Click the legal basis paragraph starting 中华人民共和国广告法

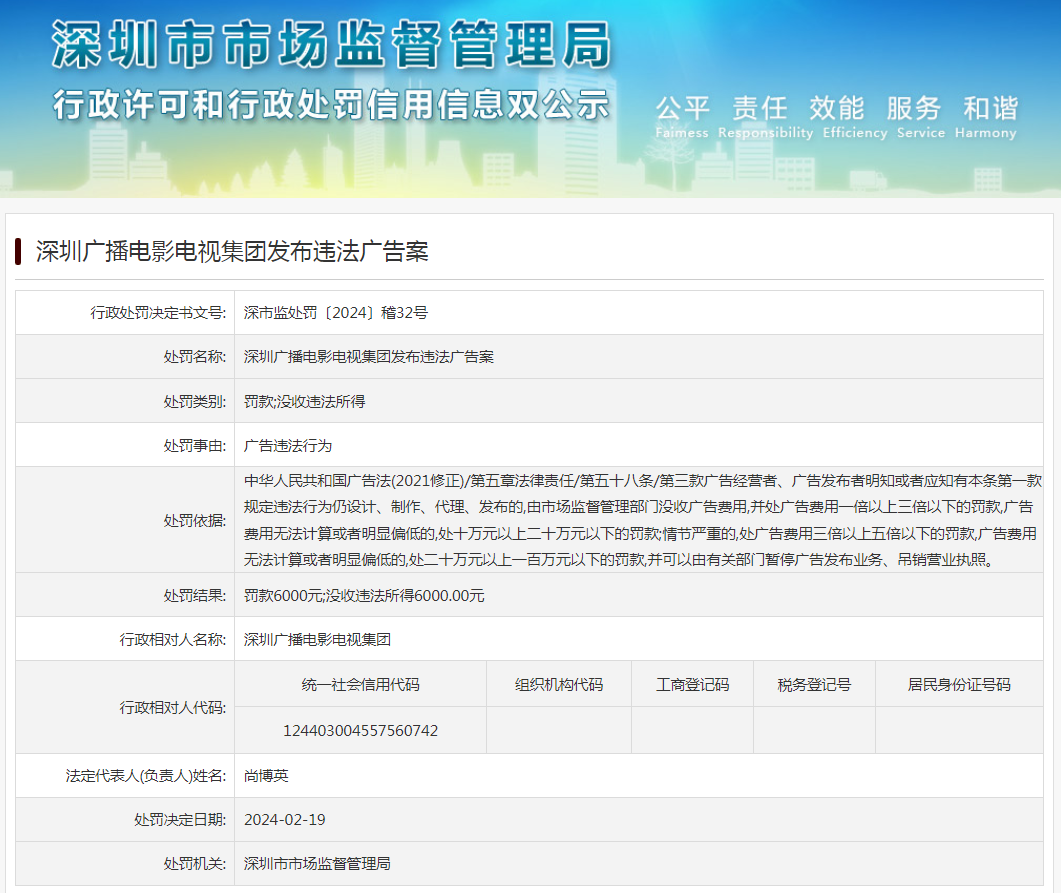pos(642,520)
